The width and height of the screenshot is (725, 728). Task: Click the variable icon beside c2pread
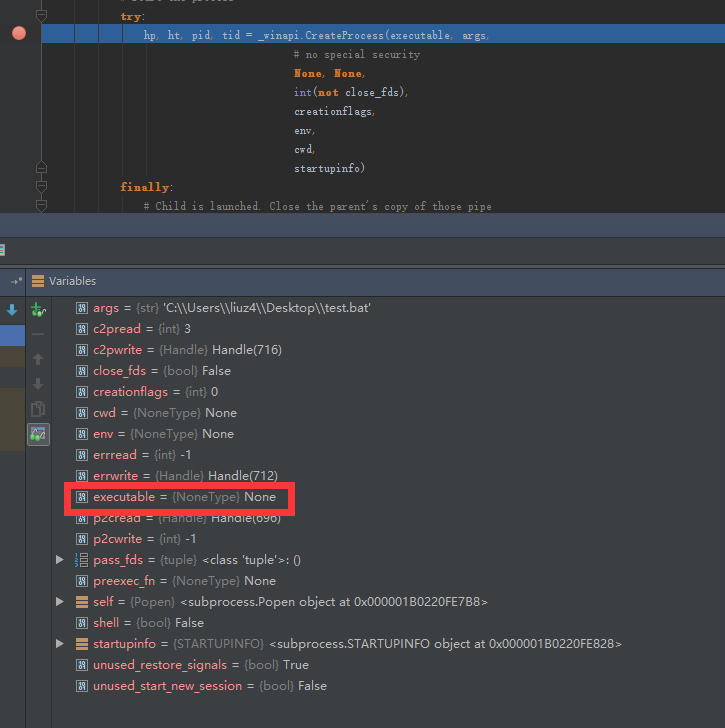coord(82,329)
